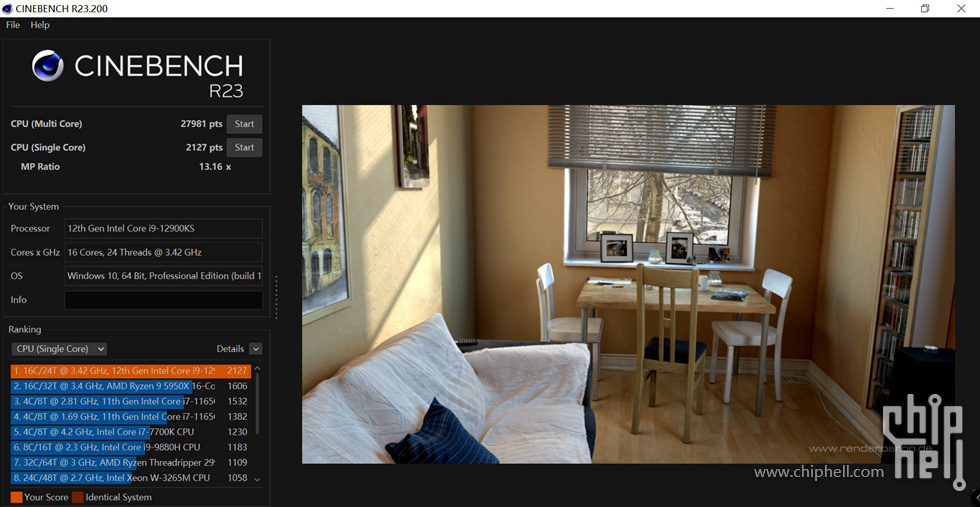
Task: Expand the Details dropdown arrow
Action: (256, 349)
